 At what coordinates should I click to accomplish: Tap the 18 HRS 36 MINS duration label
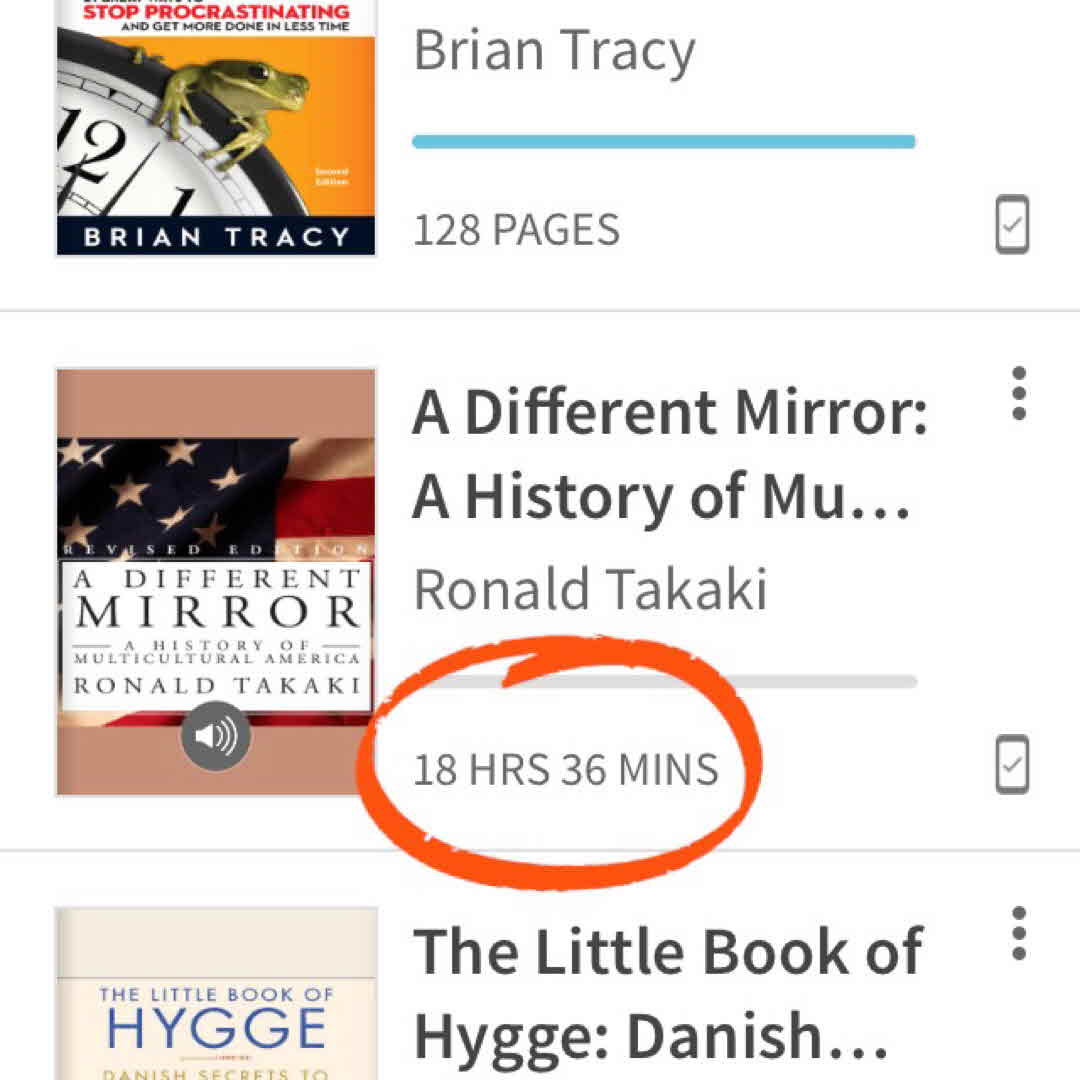(566, 770)
